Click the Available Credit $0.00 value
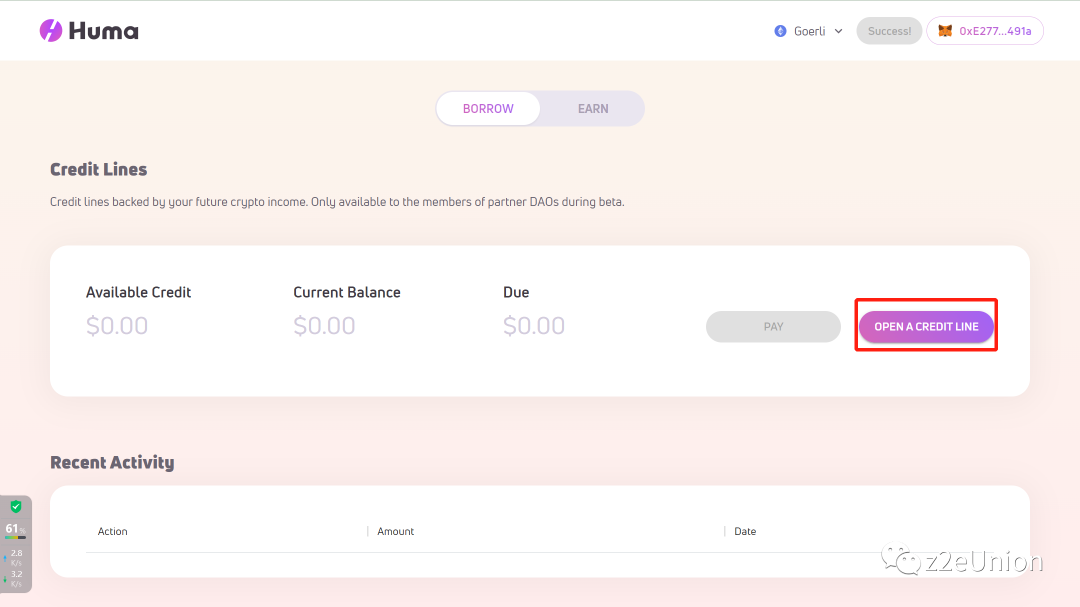This screenshot has width=1080, height=607. tap(117, 326)
